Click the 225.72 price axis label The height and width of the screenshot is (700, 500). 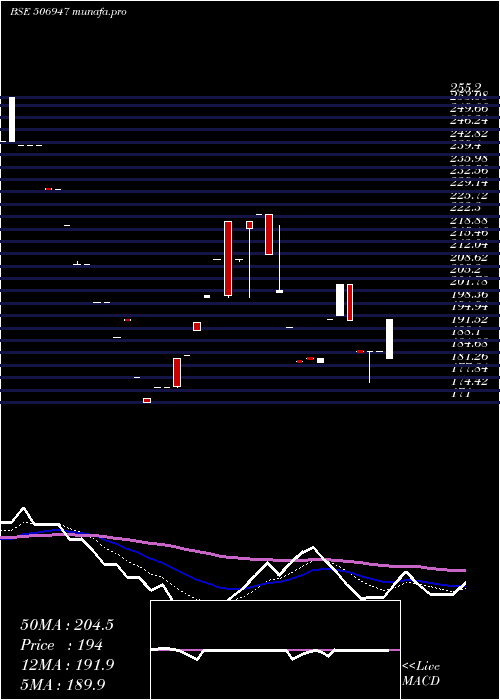pyautogui.click(x=469, y=196)
